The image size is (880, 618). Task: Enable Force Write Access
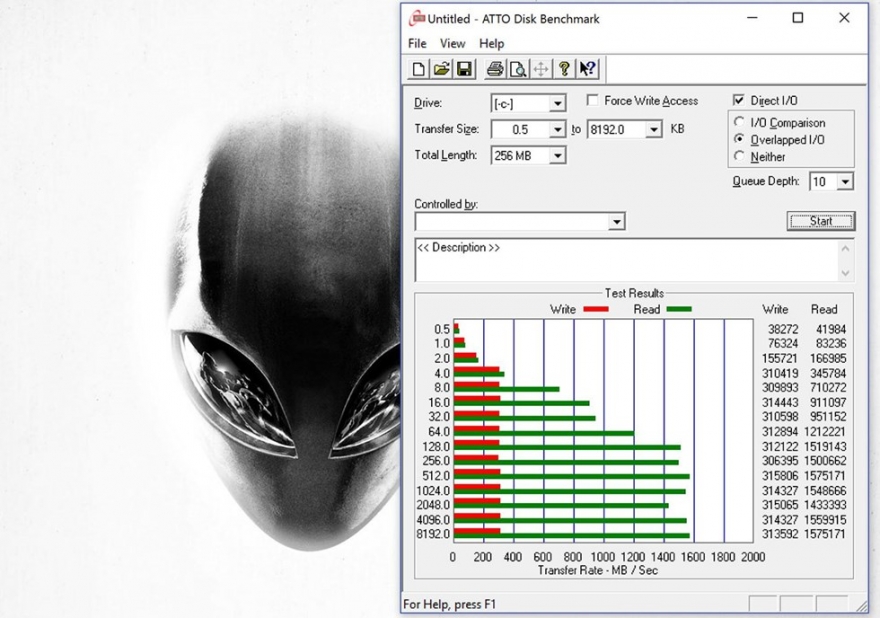pyautogui.click(x=593, y=100)
